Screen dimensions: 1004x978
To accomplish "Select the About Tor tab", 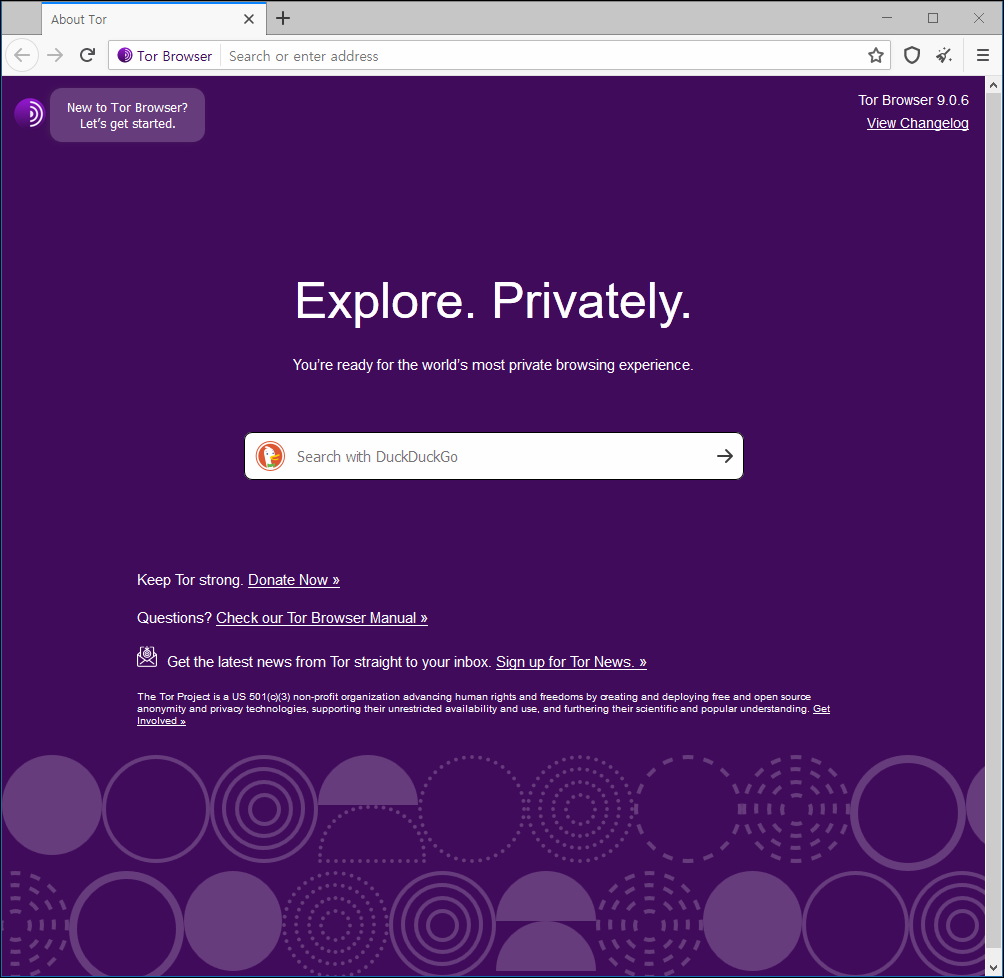I will 154,19.
